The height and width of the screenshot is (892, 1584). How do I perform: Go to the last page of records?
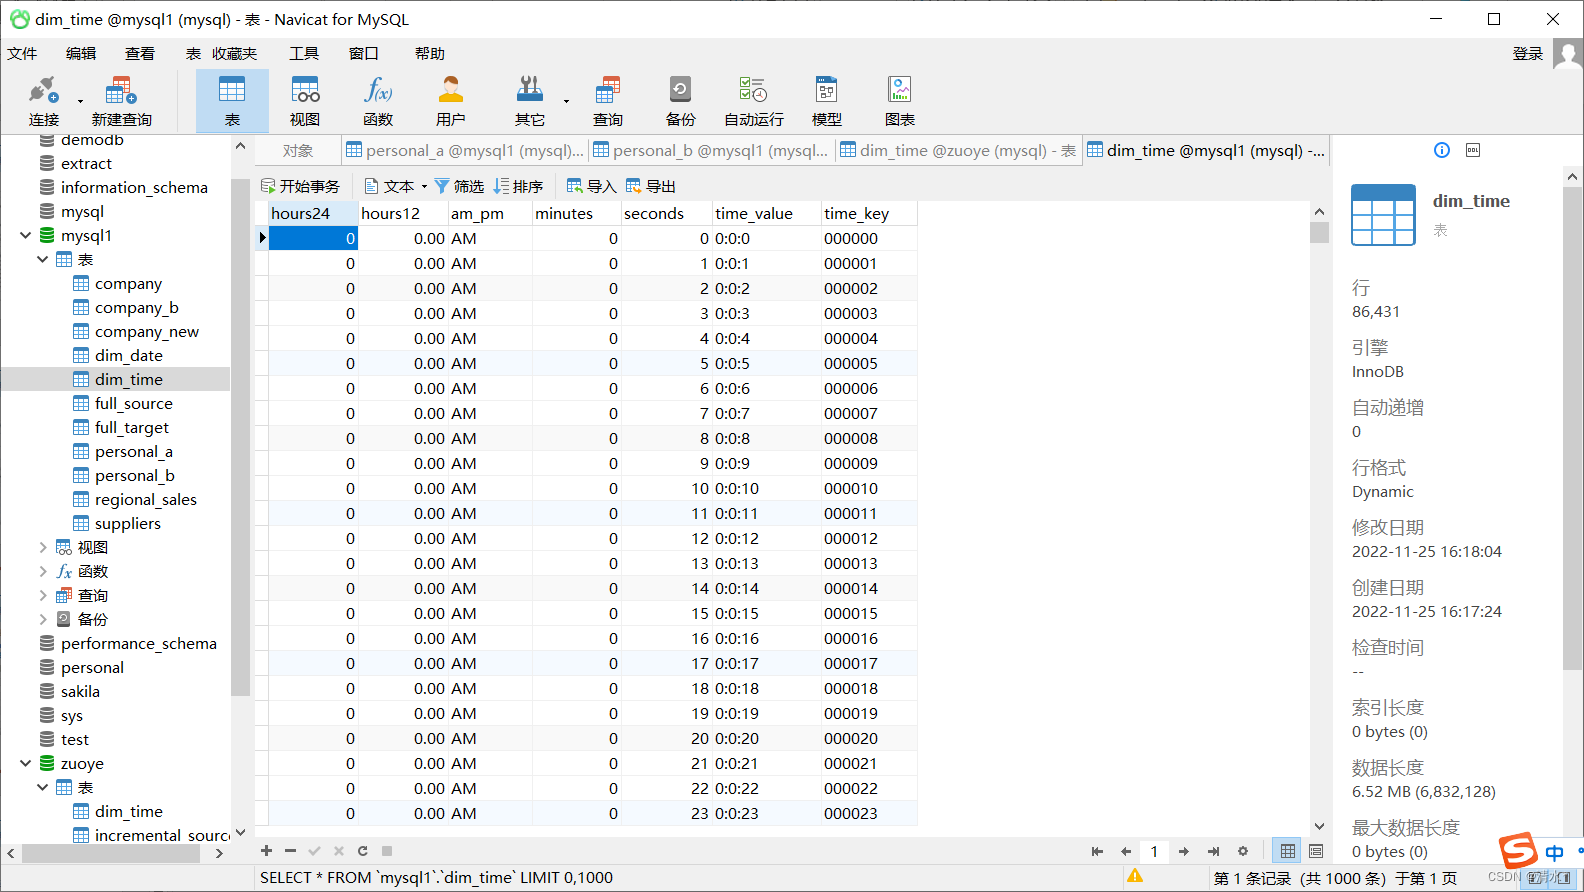[x=1213, y=852]
